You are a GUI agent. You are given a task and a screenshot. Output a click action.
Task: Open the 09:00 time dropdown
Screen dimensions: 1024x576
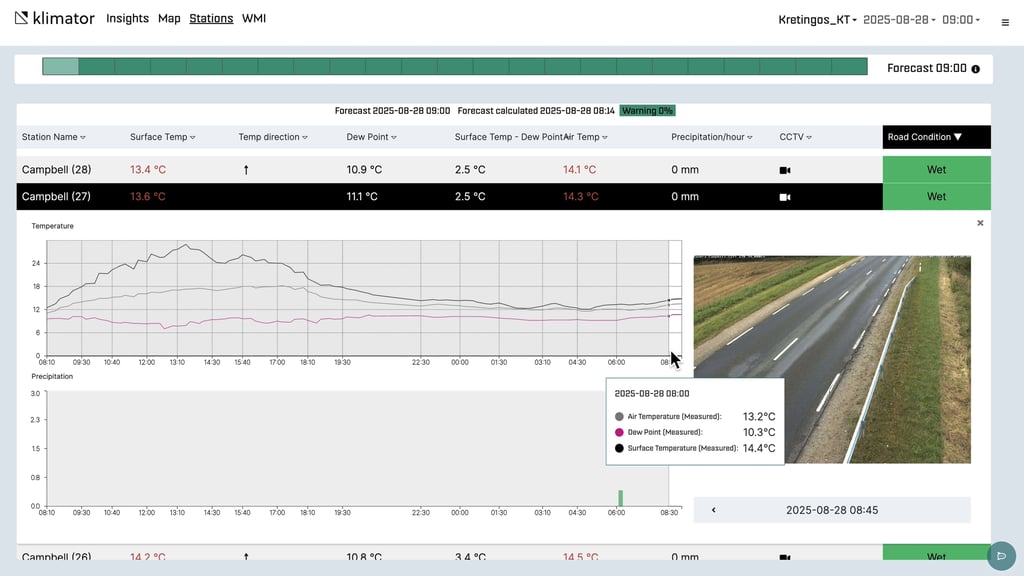(960, 20)
